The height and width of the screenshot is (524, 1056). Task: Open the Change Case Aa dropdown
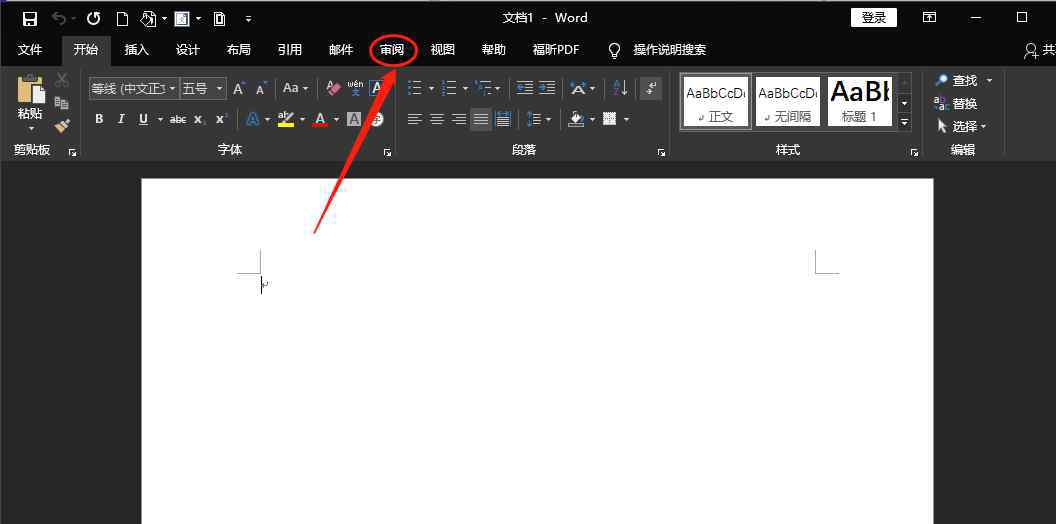(x=296, y=88)
